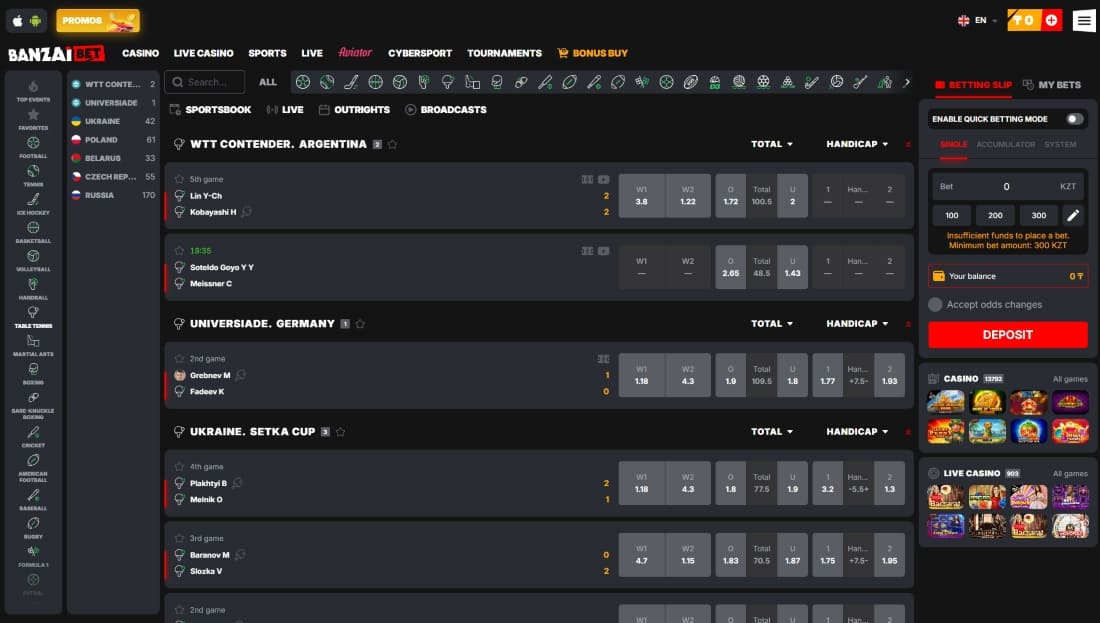Select Volleyball in the sports sidebar
Viewport: 1100px width, 623px height.
(33, 260)
